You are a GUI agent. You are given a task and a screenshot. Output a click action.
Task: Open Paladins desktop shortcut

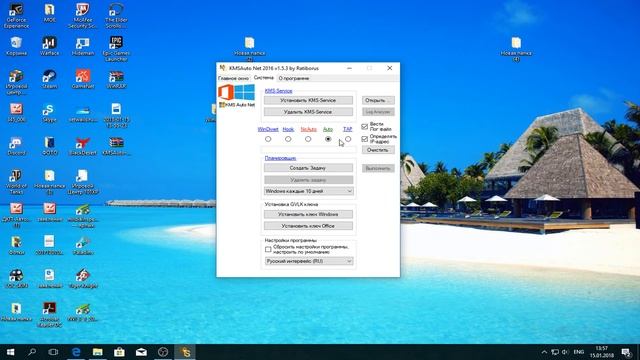(82, 245)
